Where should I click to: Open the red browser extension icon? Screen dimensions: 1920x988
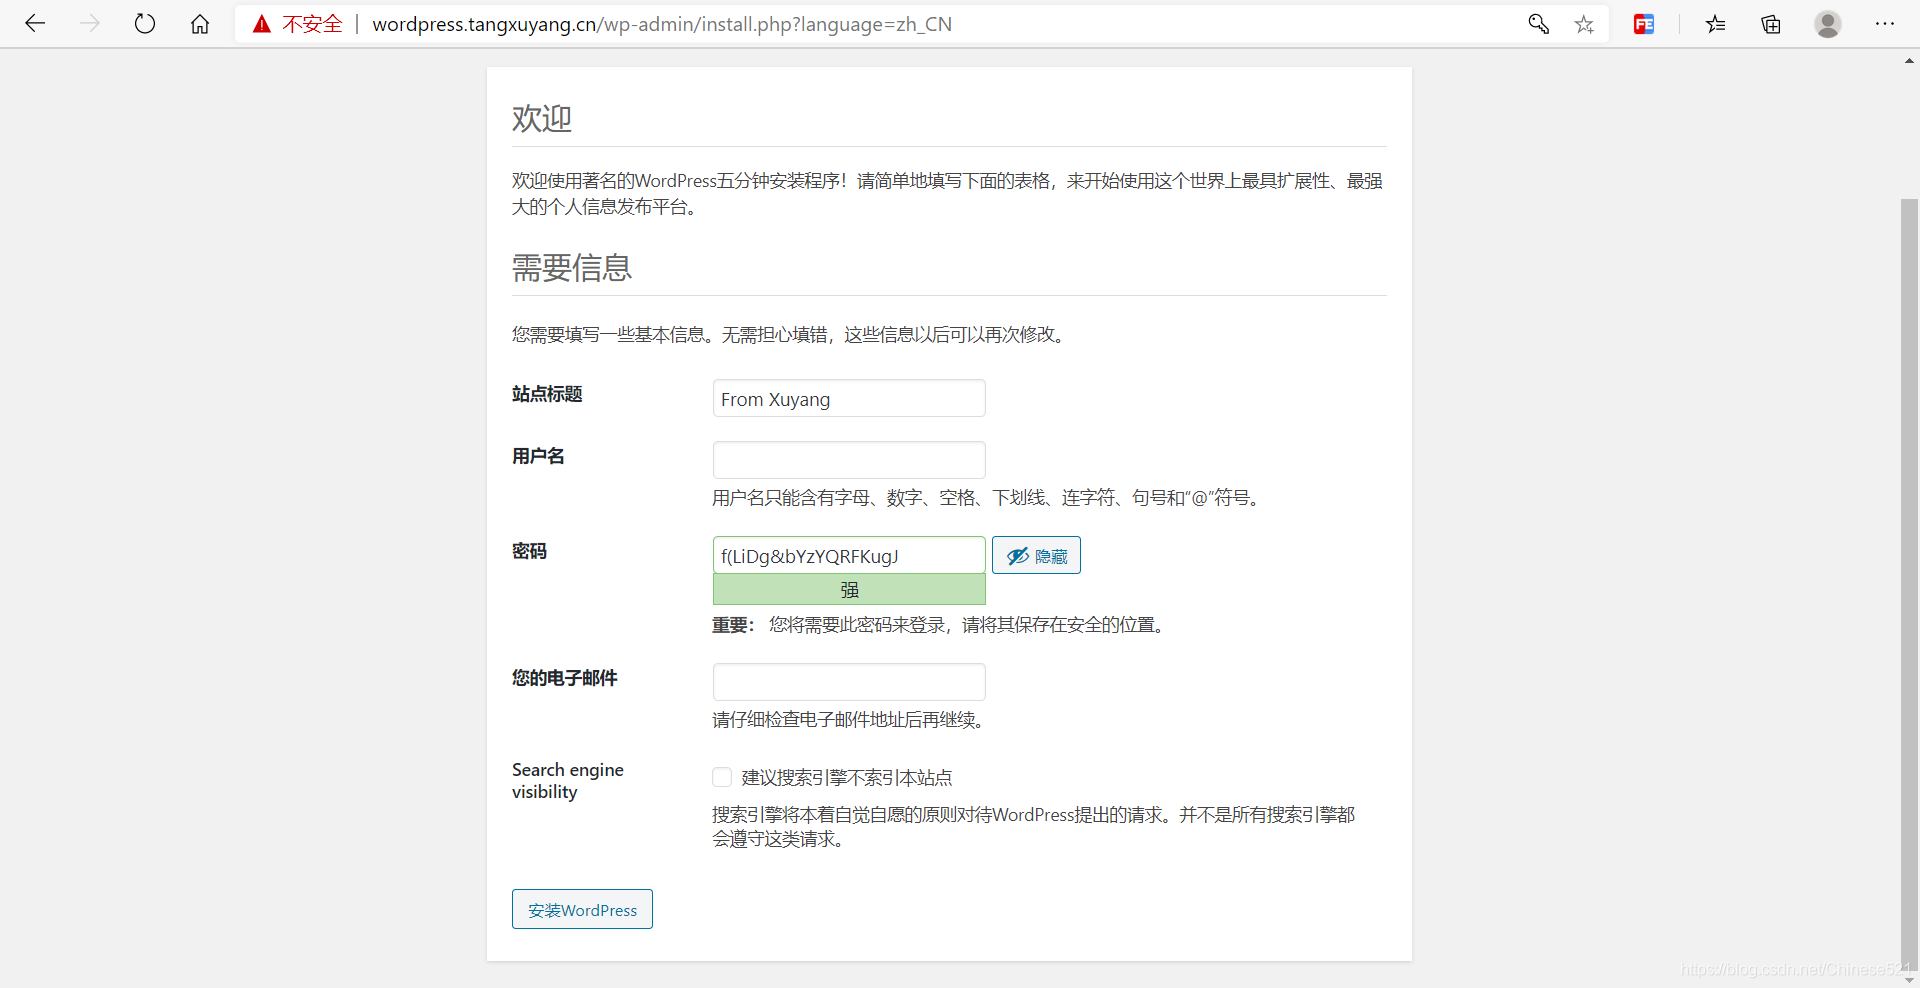(1644, 24)
